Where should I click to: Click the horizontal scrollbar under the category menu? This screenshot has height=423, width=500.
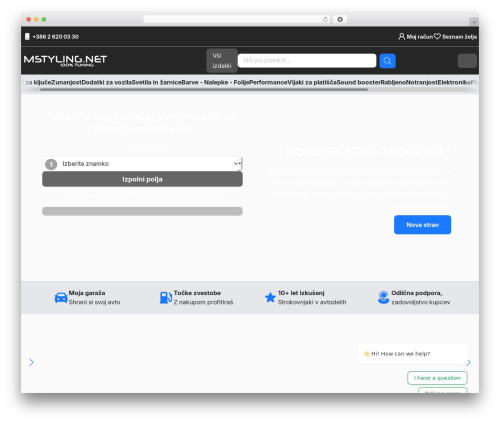click(204, 89)
